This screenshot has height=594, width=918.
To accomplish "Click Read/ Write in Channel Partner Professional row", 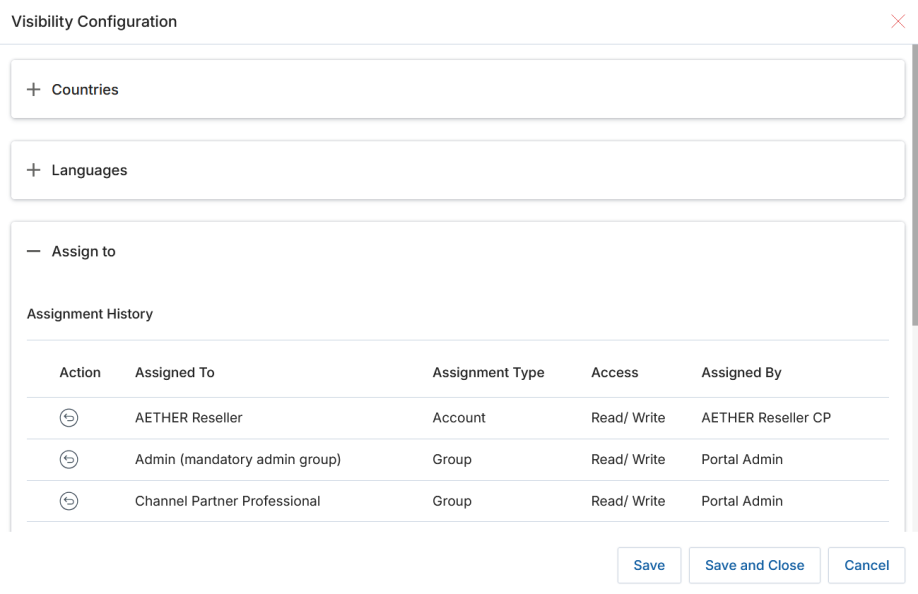I will point(628,501).
